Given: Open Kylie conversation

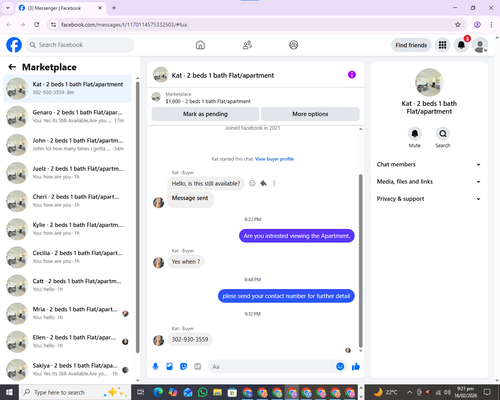Looking at the screenshot, I should 67,229.
